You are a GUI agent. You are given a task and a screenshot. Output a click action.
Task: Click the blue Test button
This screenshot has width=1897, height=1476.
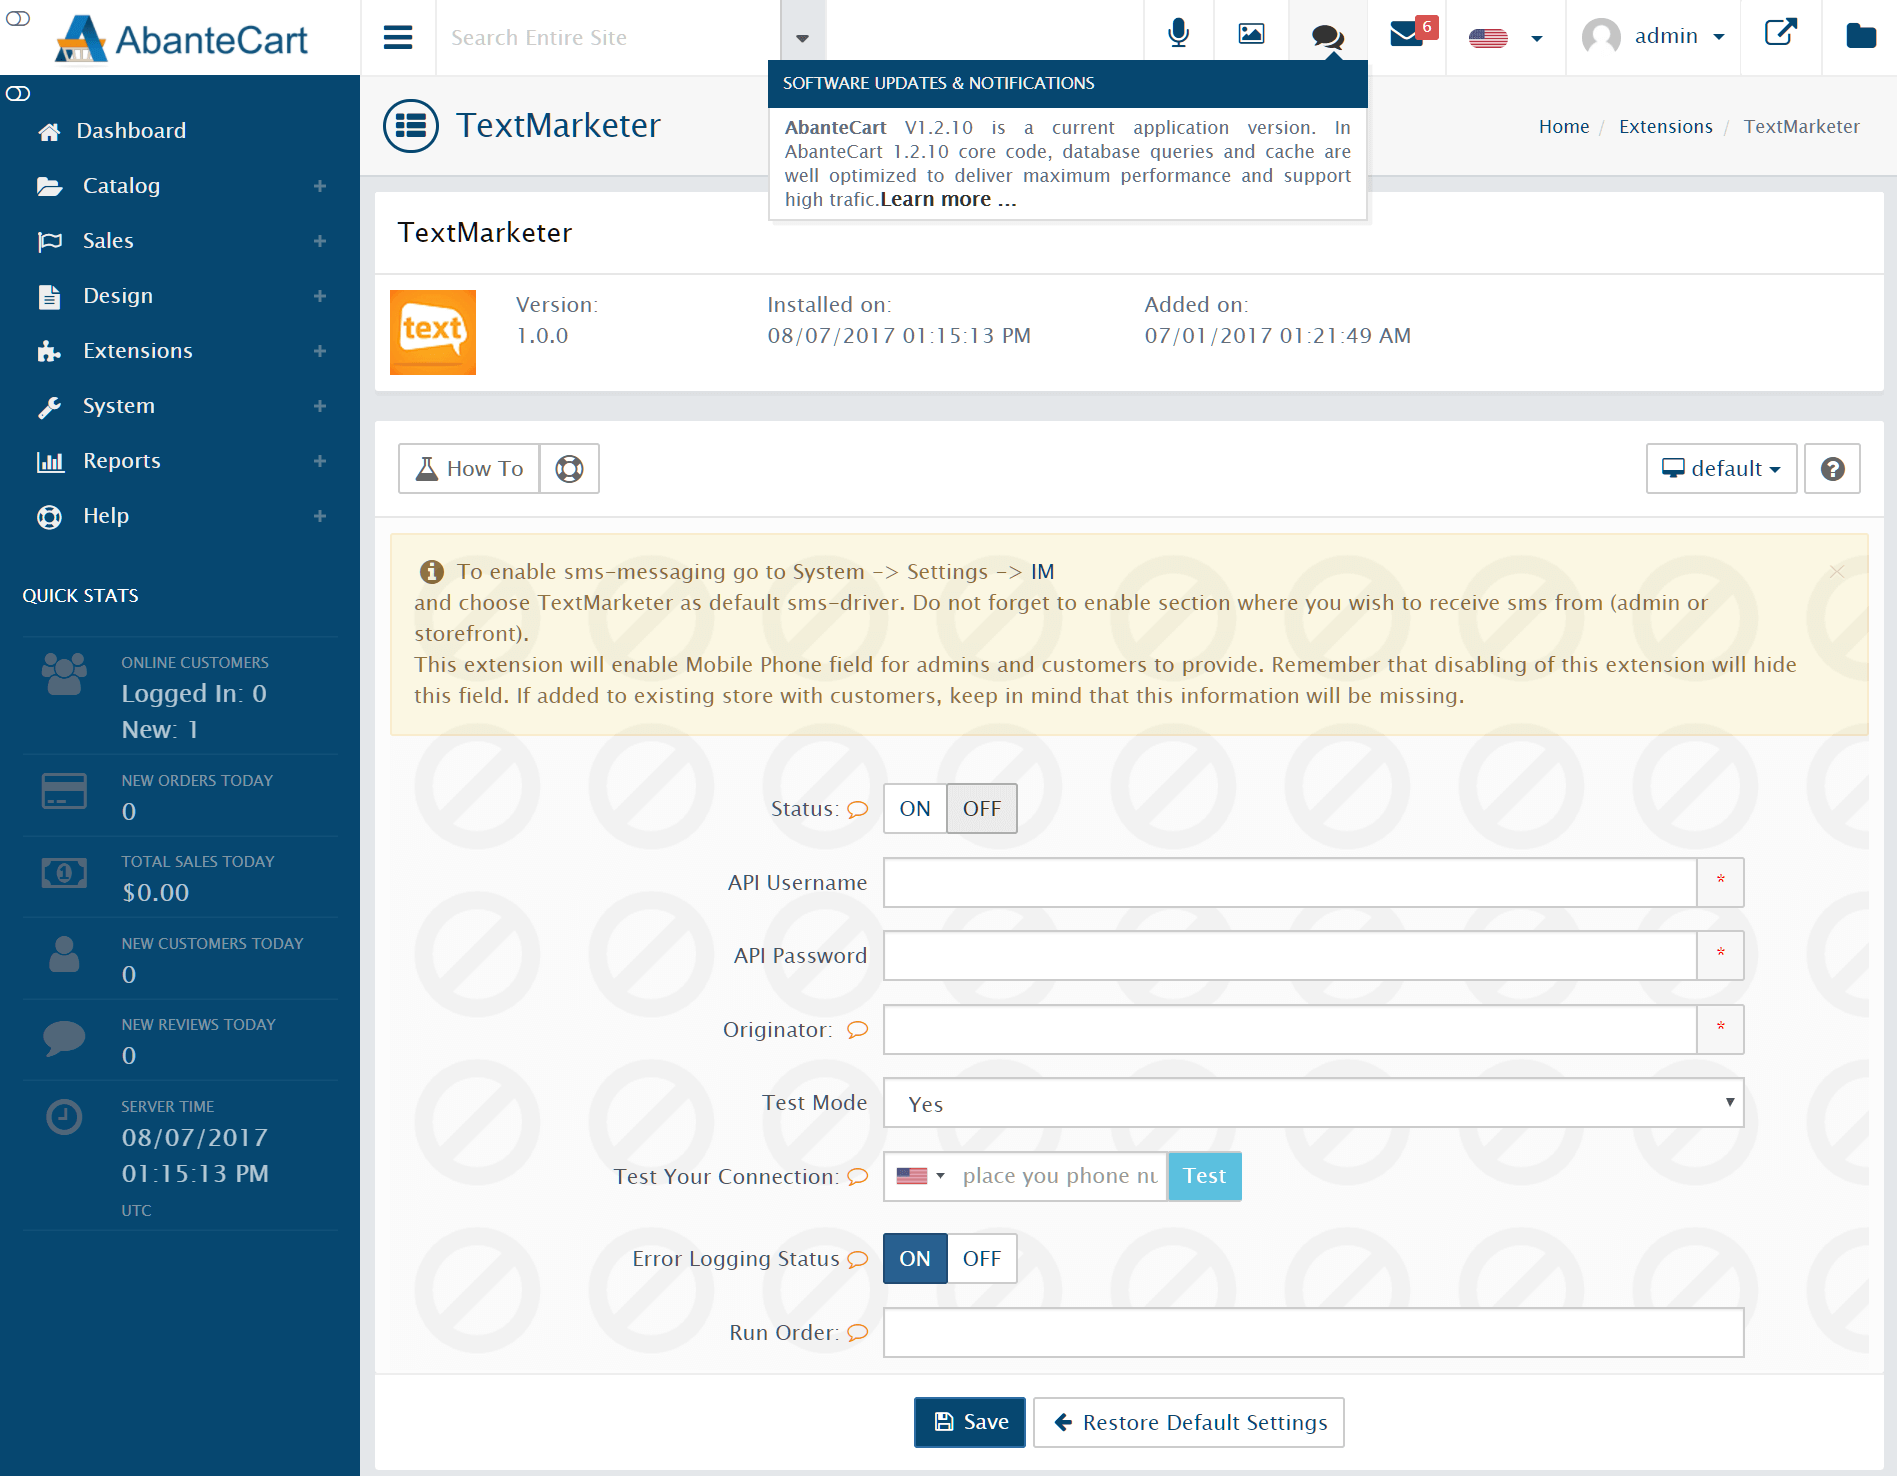pyautogui.click(x=1204, y=1176)
